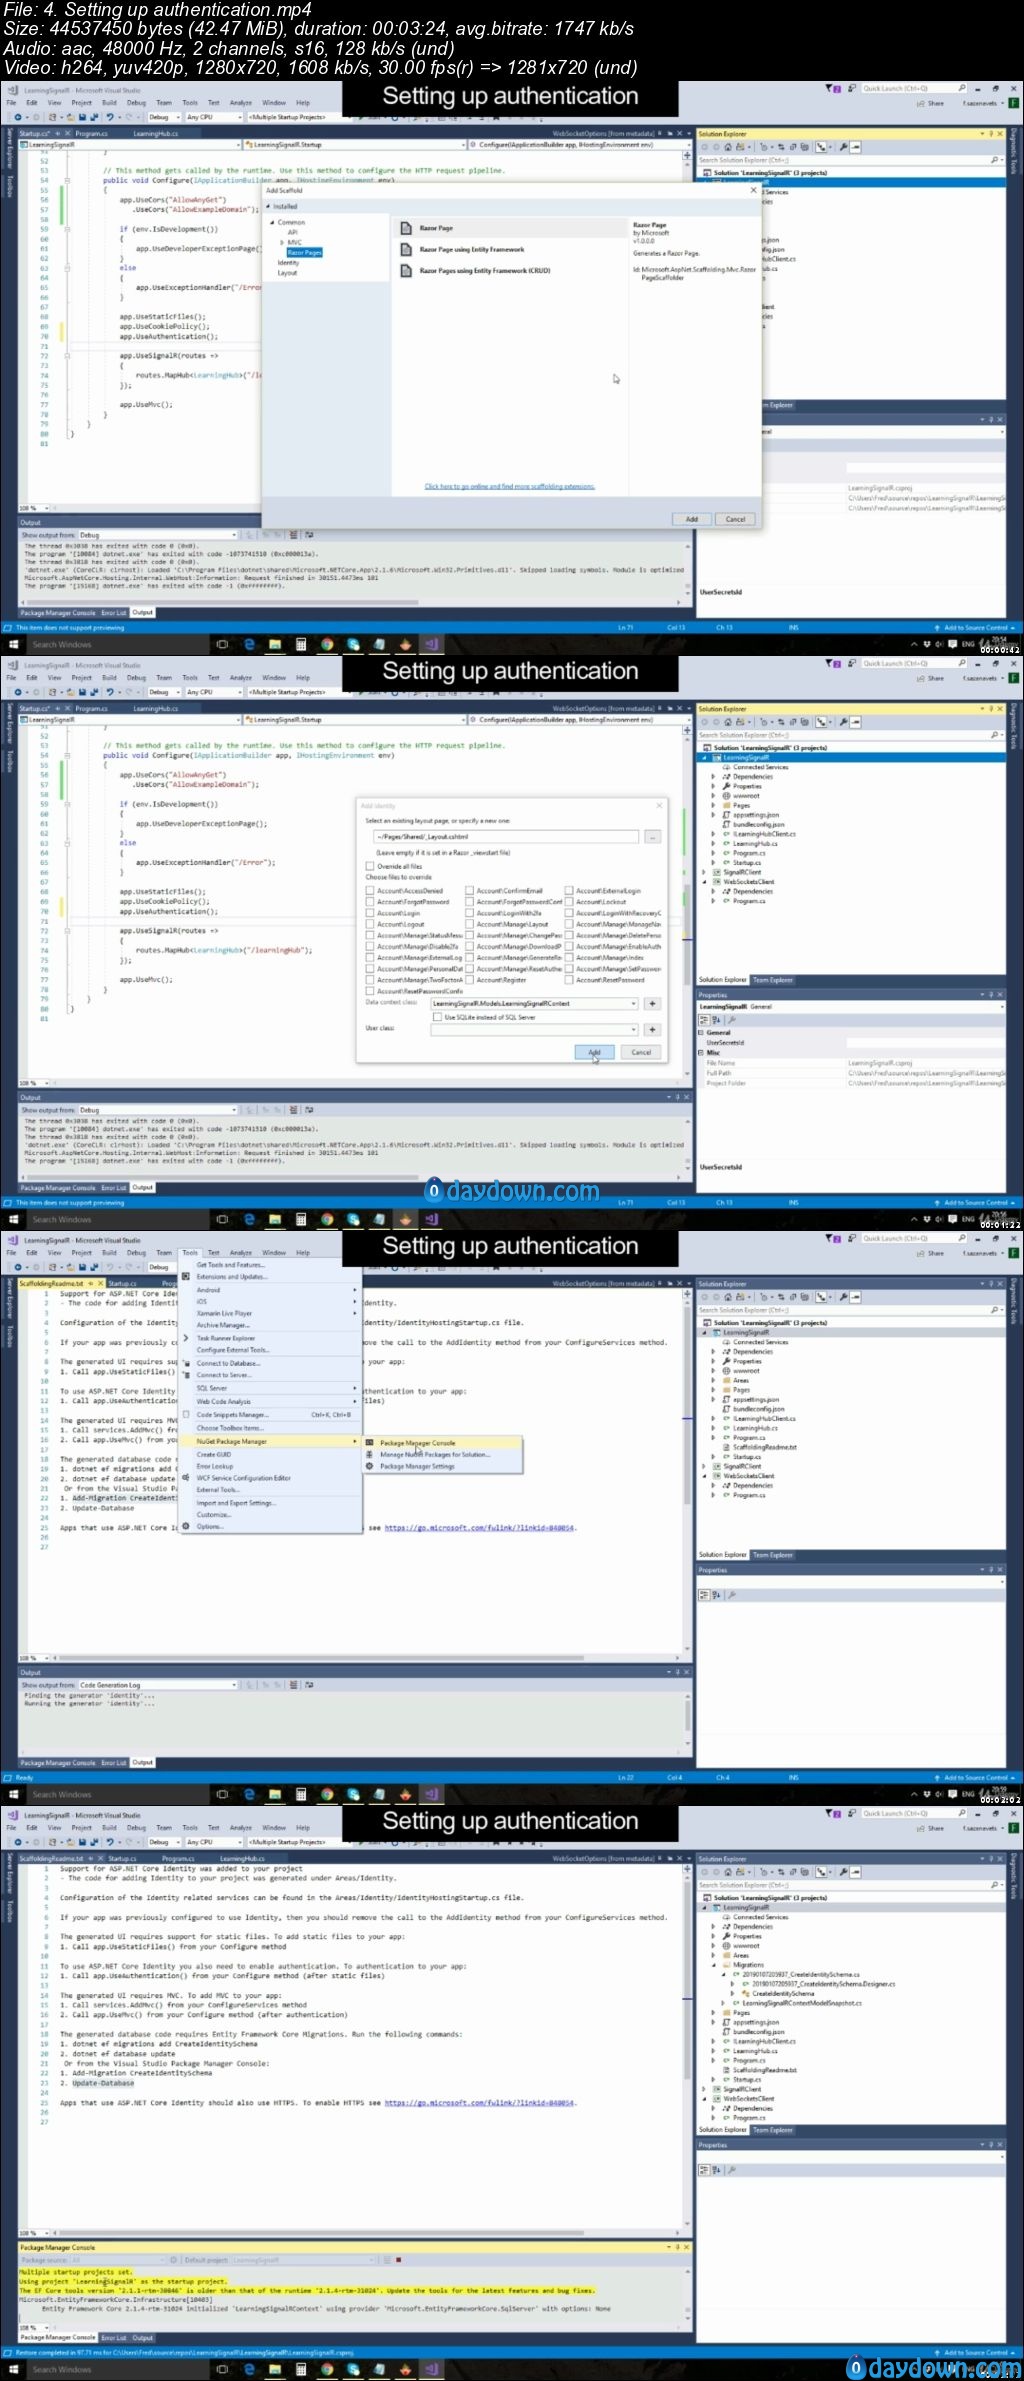Select the Razor Page template icon in Add Scaffold
This screenshot has width=1024, height=2381.
click(x=406, y=228)
